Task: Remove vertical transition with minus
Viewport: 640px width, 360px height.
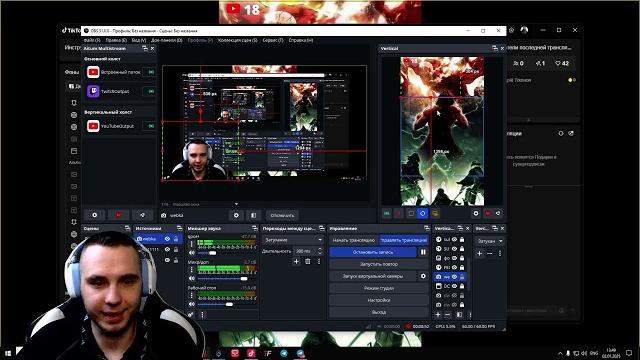Action: coord(489,253)
